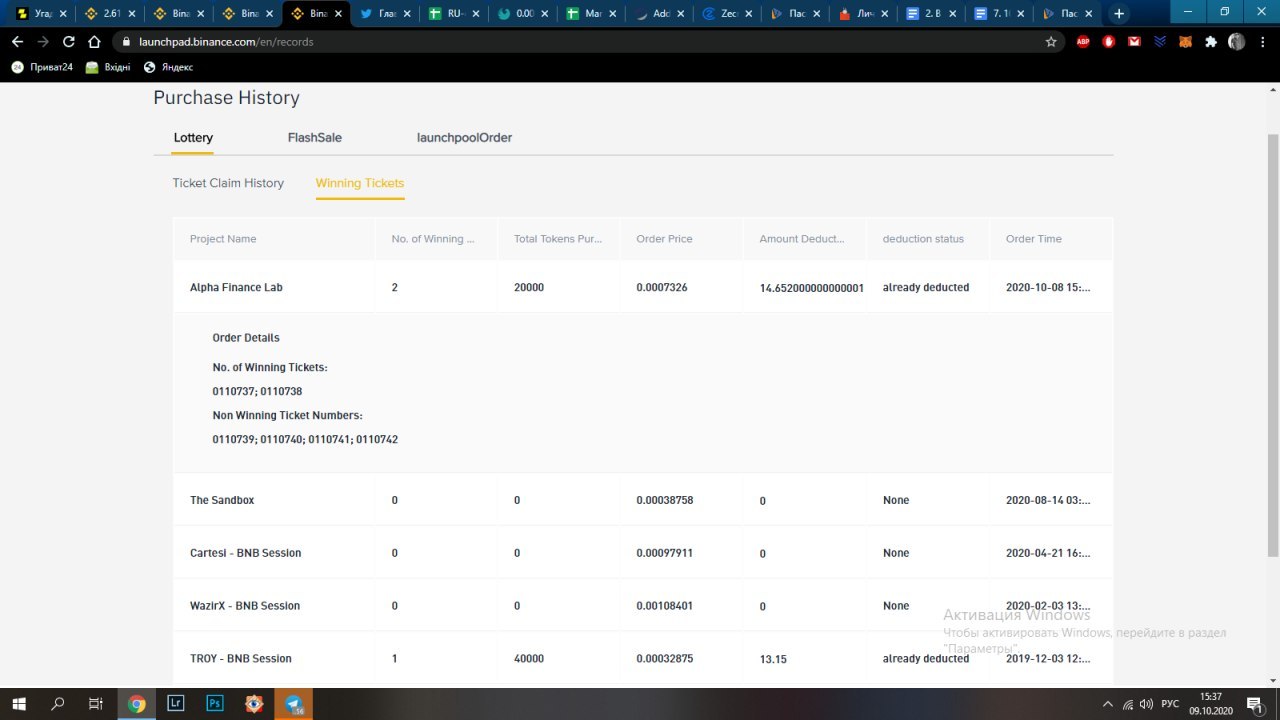The height and width of the screenshot is (720, 1280).
Task: Click the TROY total tokens 40000
Action: click(x=529, y=658)
